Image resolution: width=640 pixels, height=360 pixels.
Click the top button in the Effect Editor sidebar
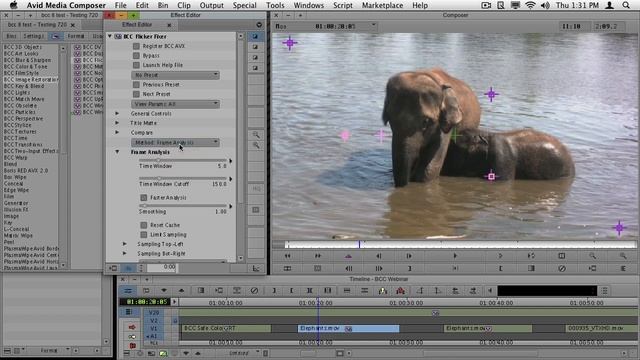[256, 36]
